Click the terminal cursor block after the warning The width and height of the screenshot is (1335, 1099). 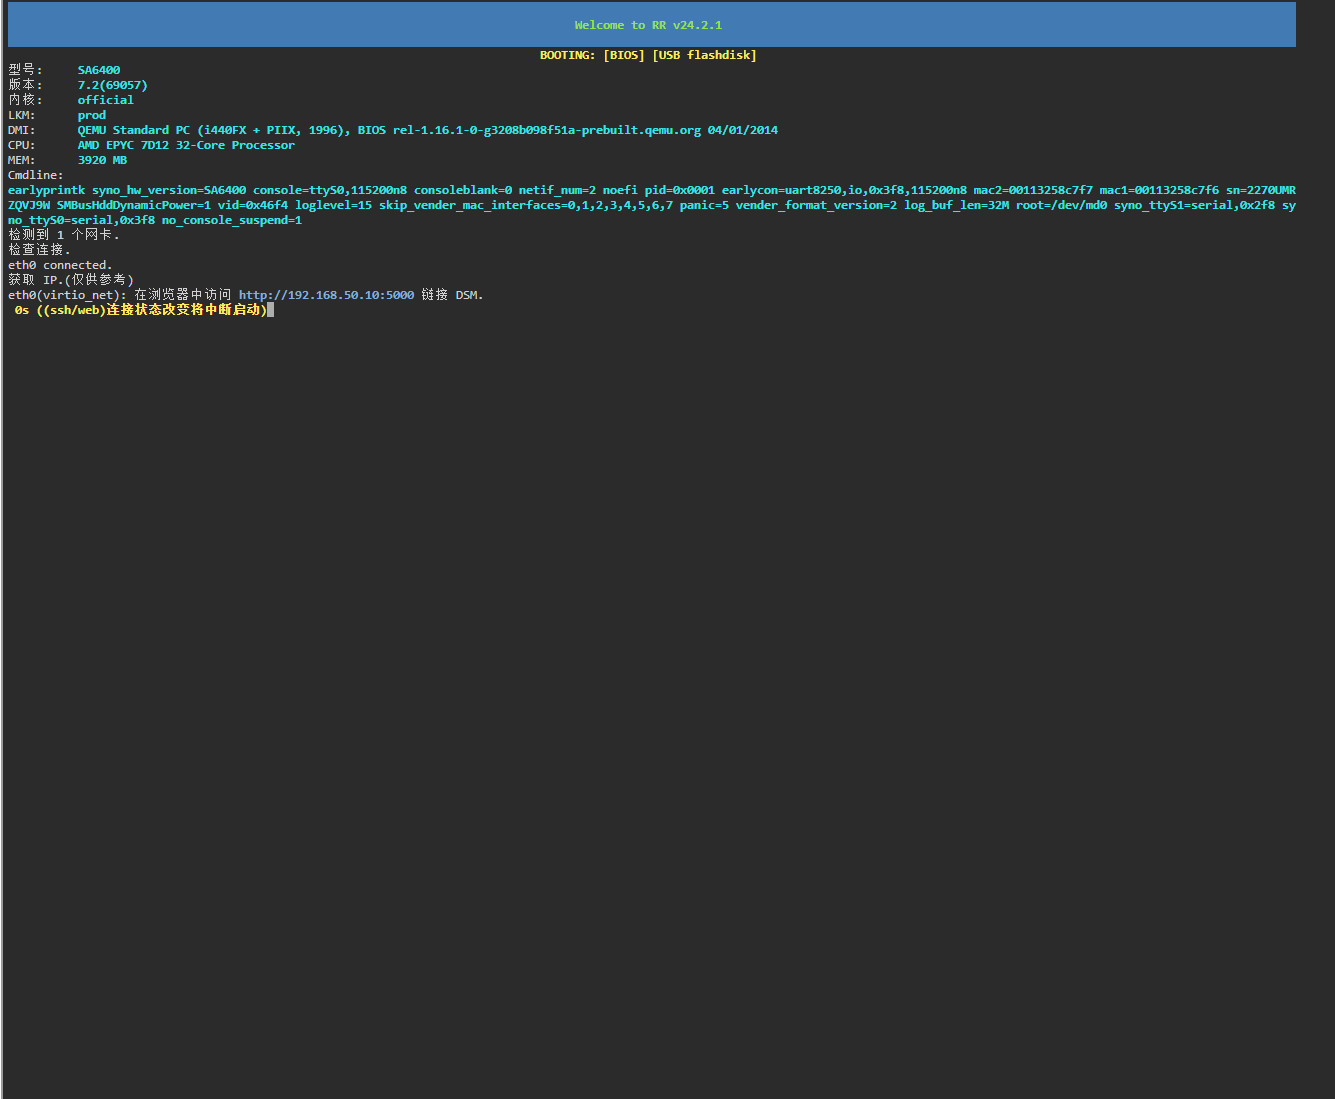click(x=271, y=310)
